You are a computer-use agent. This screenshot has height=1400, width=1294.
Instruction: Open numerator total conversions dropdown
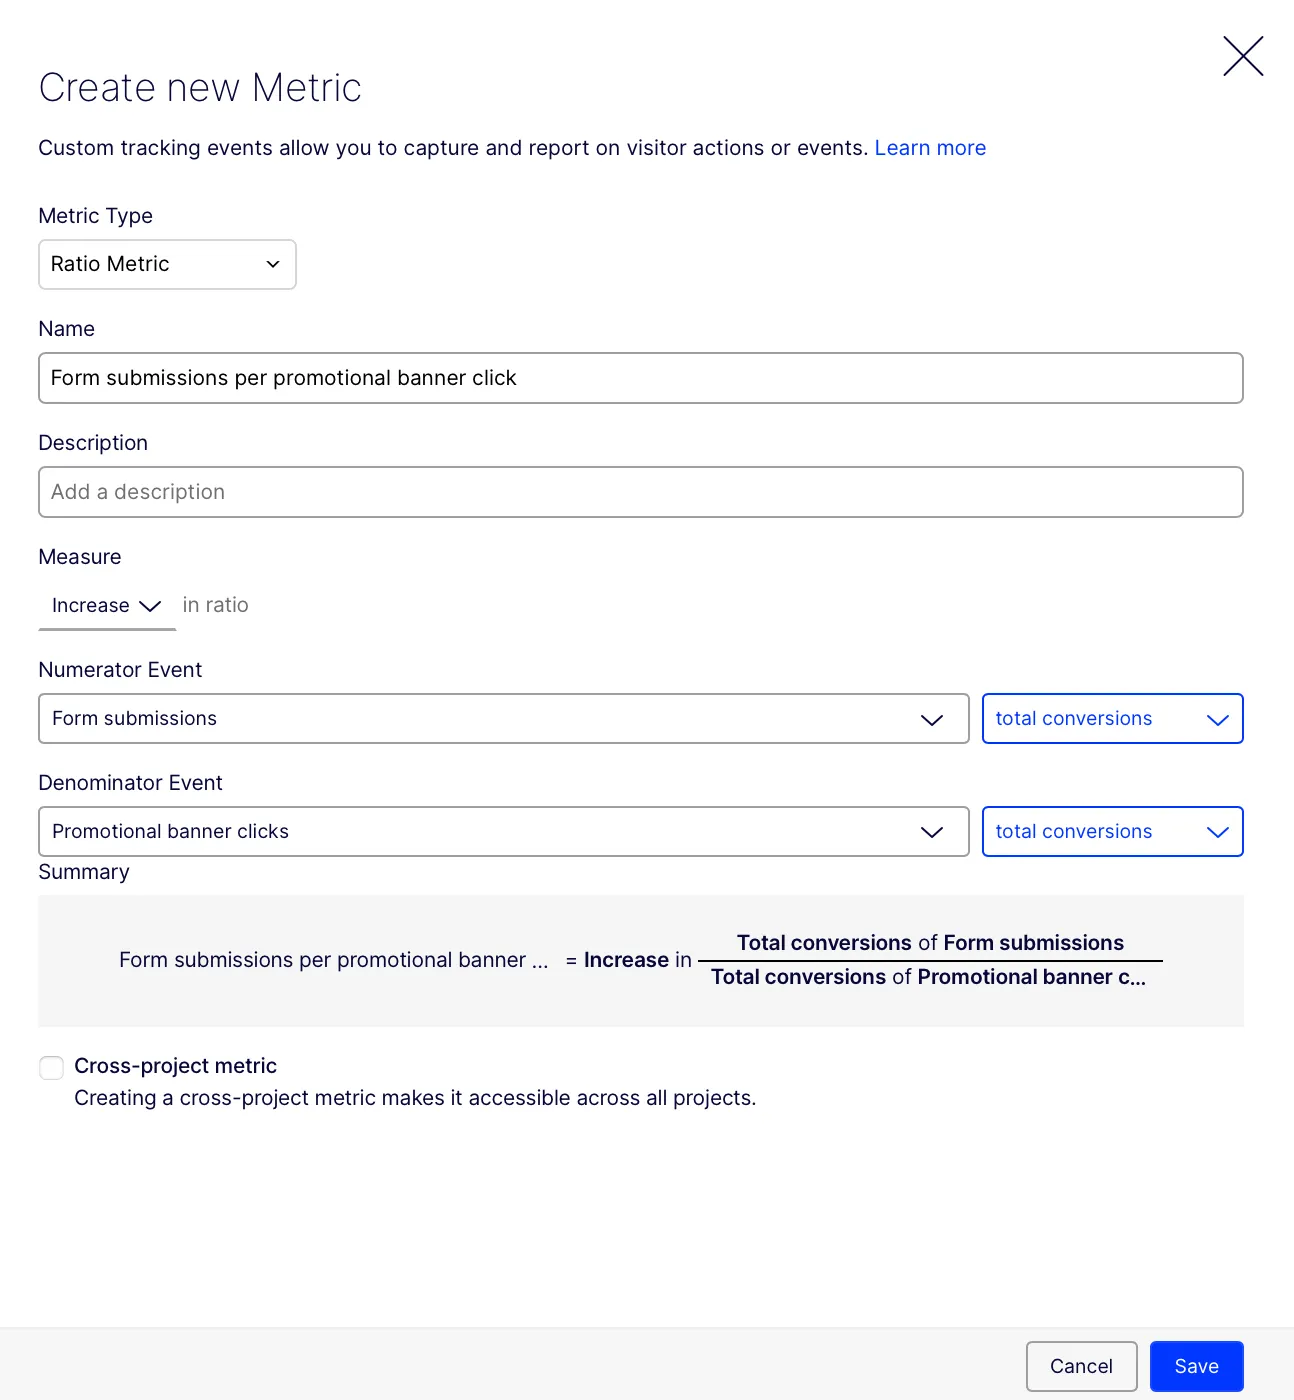[x=1112, y=719]
